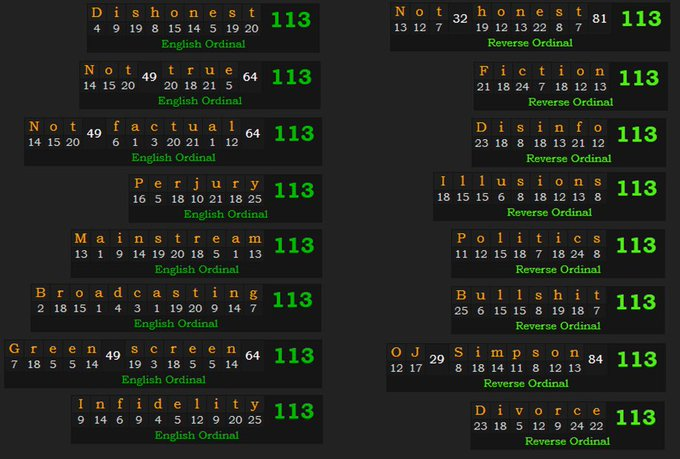The width and height of the screenshot is (680, 459).
Task: Click word sum 32 in "Not honest" row
Action: click(460, 18)
